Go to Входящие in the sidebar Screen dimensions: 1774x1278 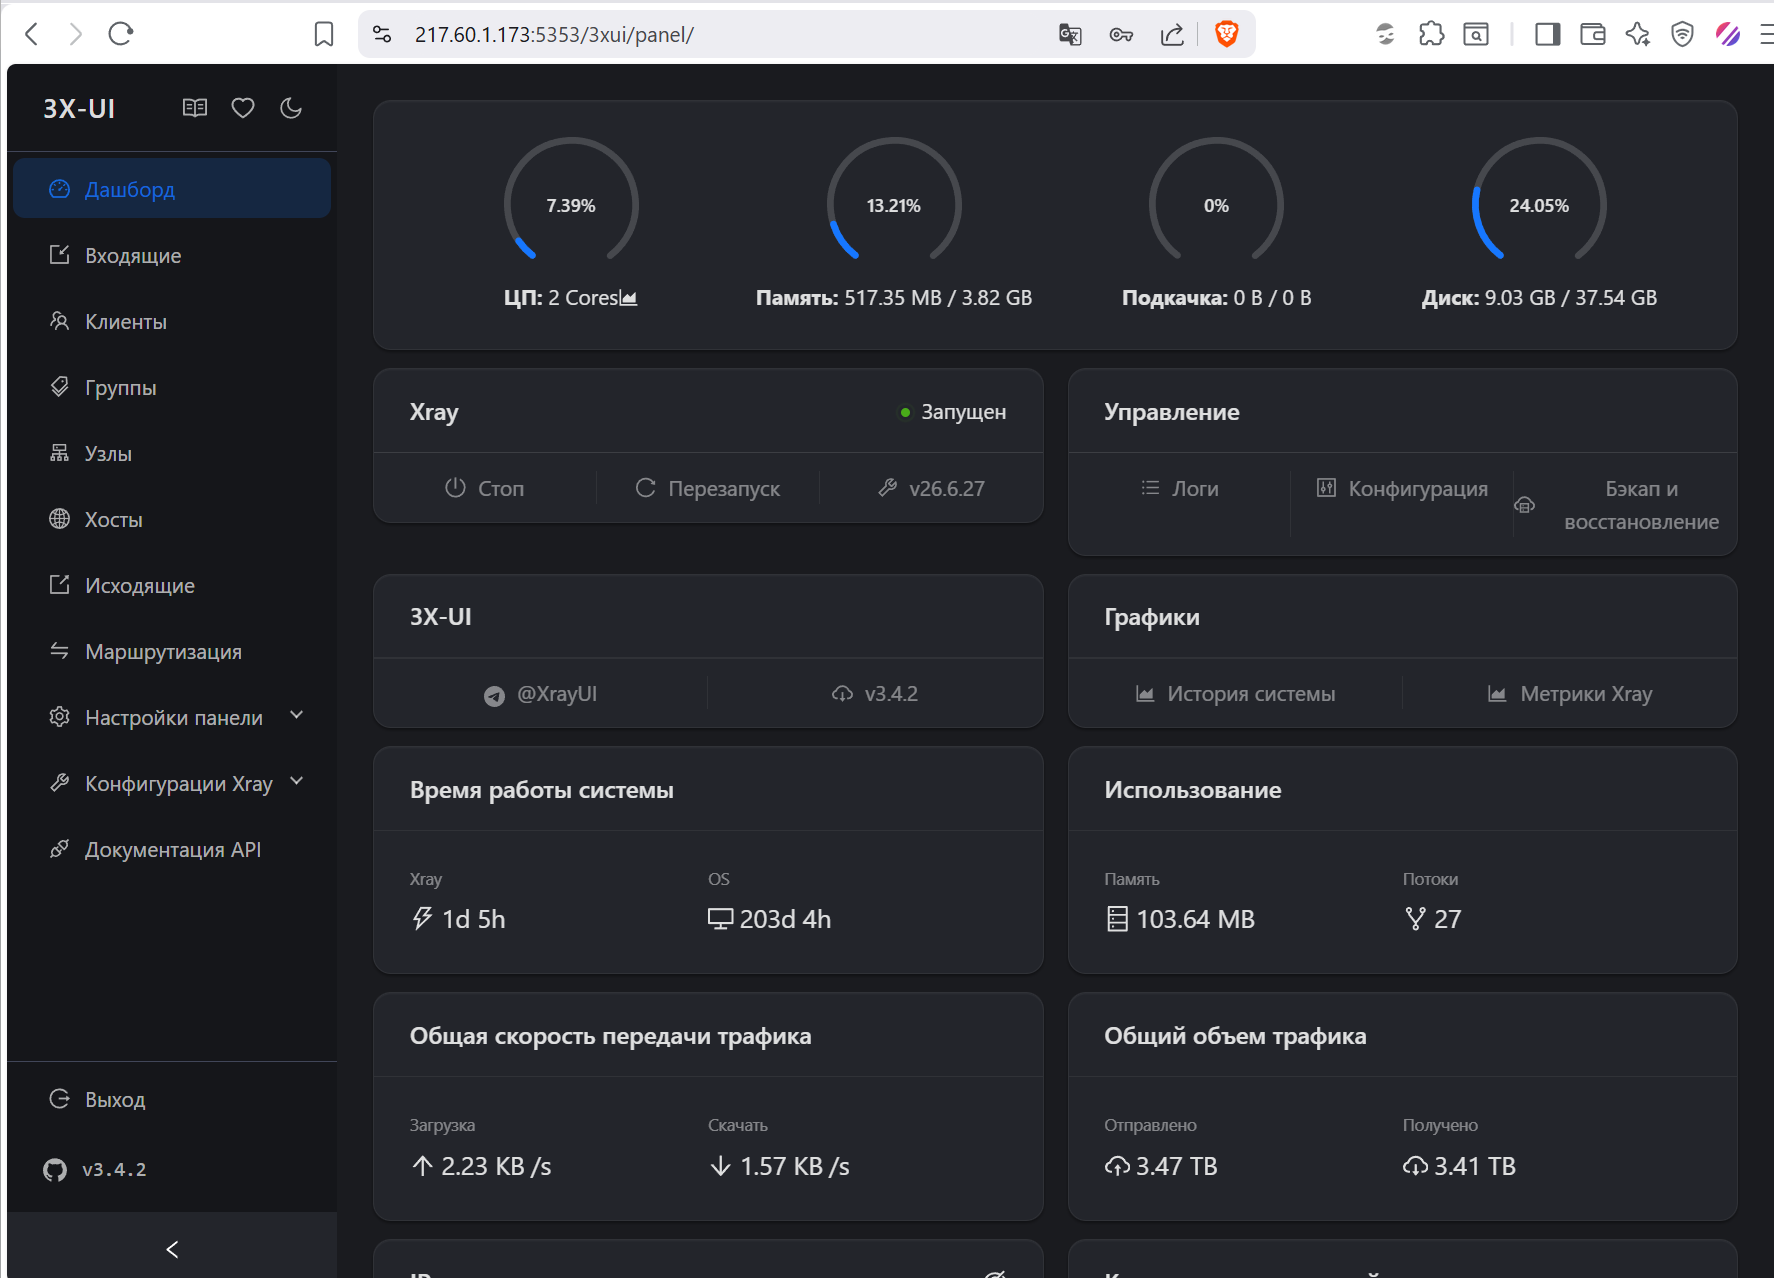172,255
